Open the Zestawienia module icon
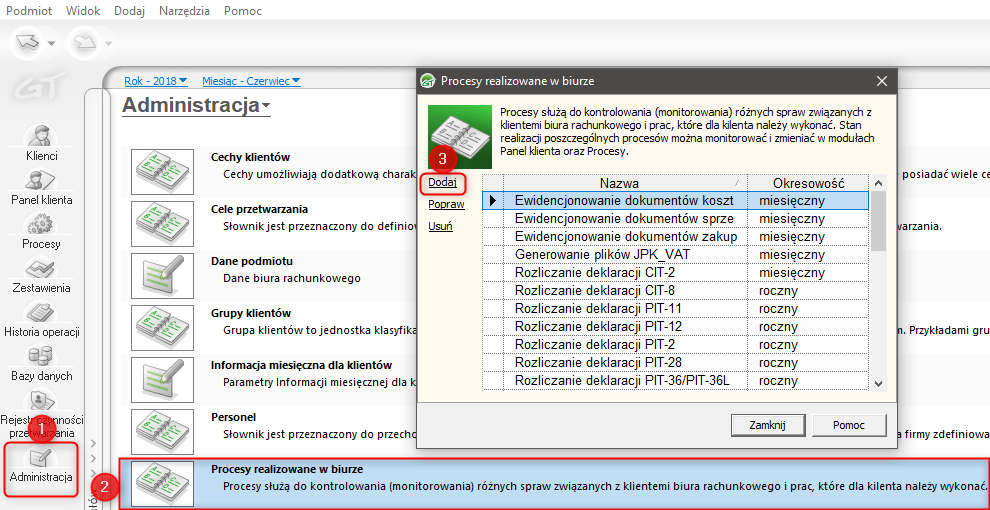The width and height of the screenshot is (990, 510). tap(42, 269)
